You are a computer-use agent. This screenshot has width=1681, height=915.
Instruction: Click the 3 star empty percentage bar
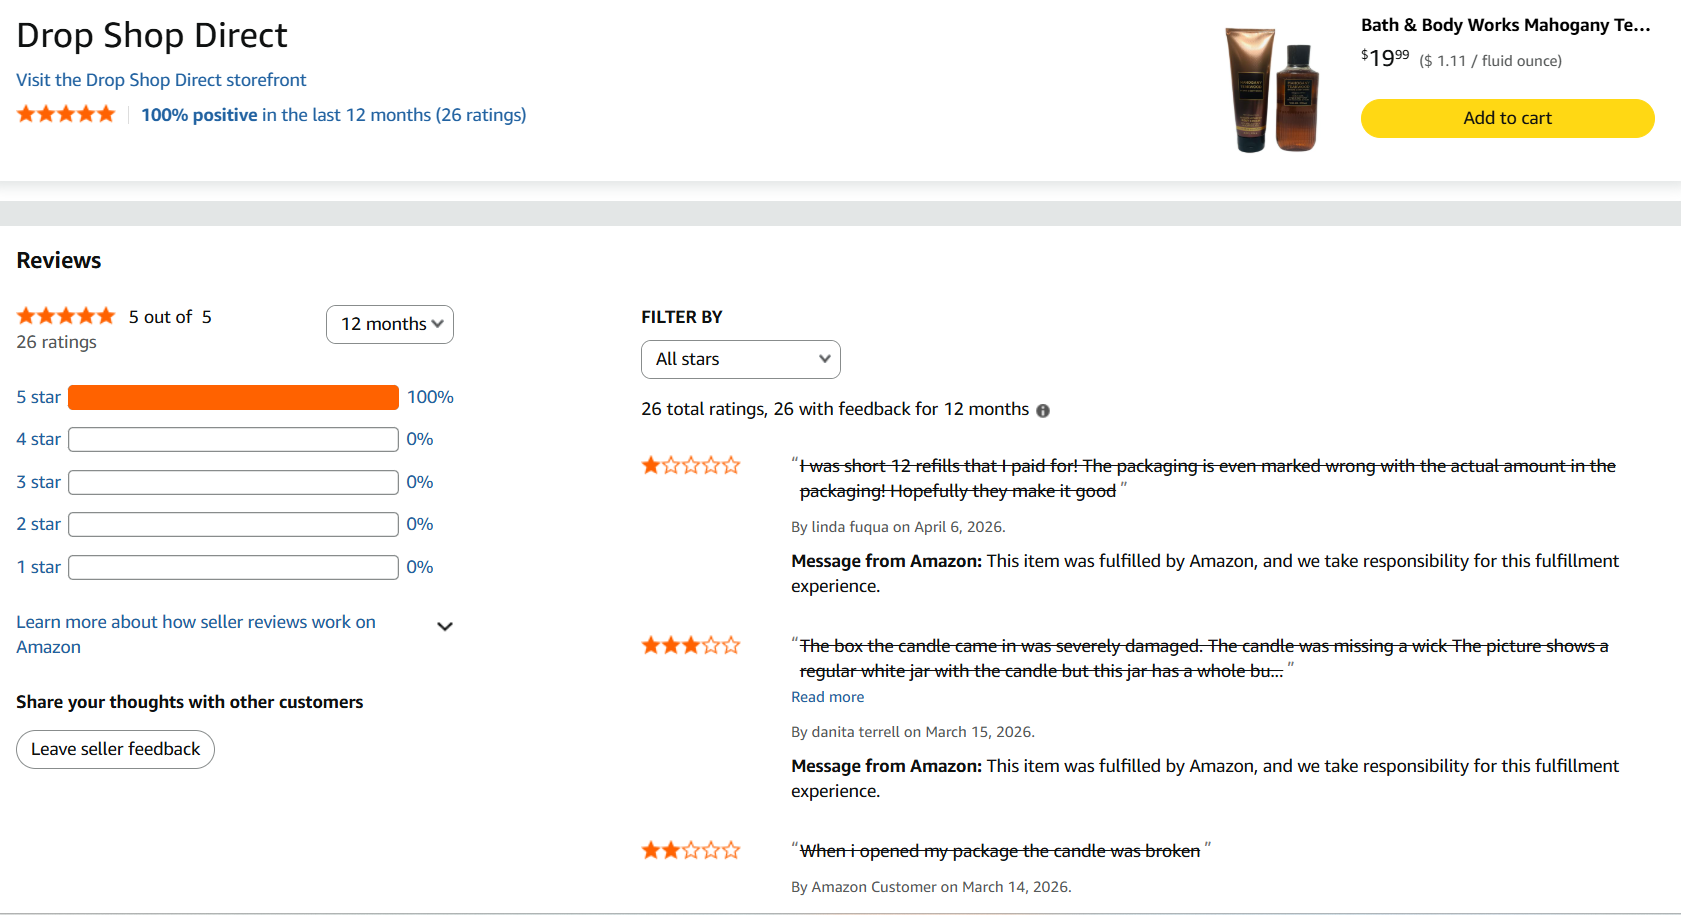point(233,482)
